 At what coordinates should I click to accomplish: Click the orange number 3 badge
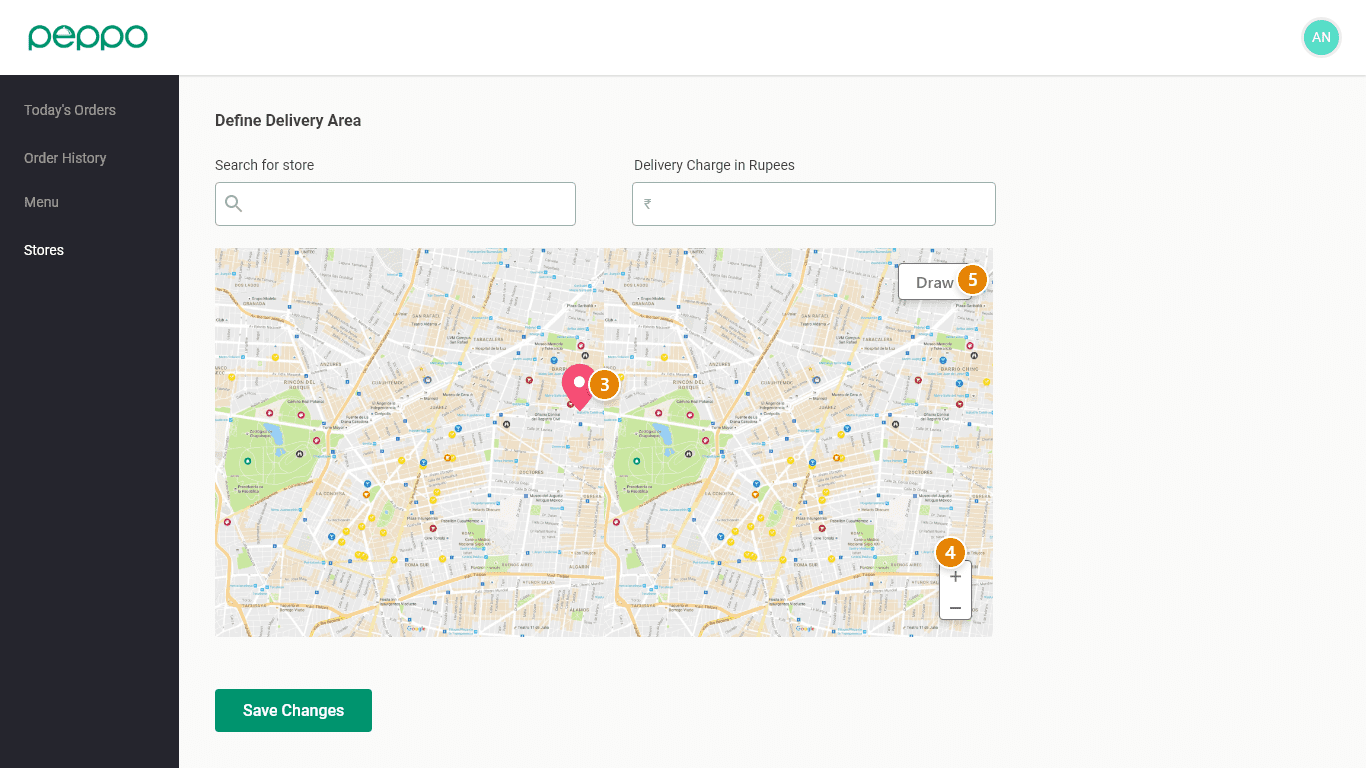[604, 385]
